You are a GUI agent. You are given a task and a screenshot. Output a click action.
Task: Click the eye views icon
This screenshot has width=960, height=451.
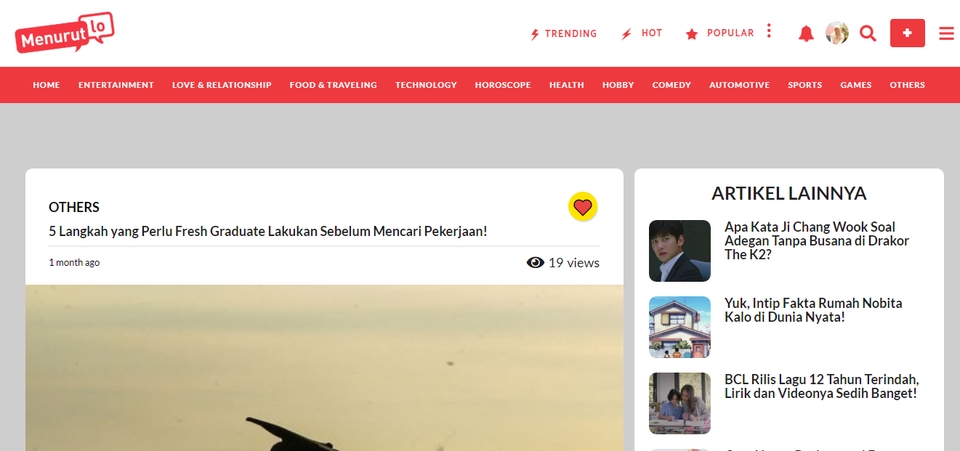pos(535,263)
